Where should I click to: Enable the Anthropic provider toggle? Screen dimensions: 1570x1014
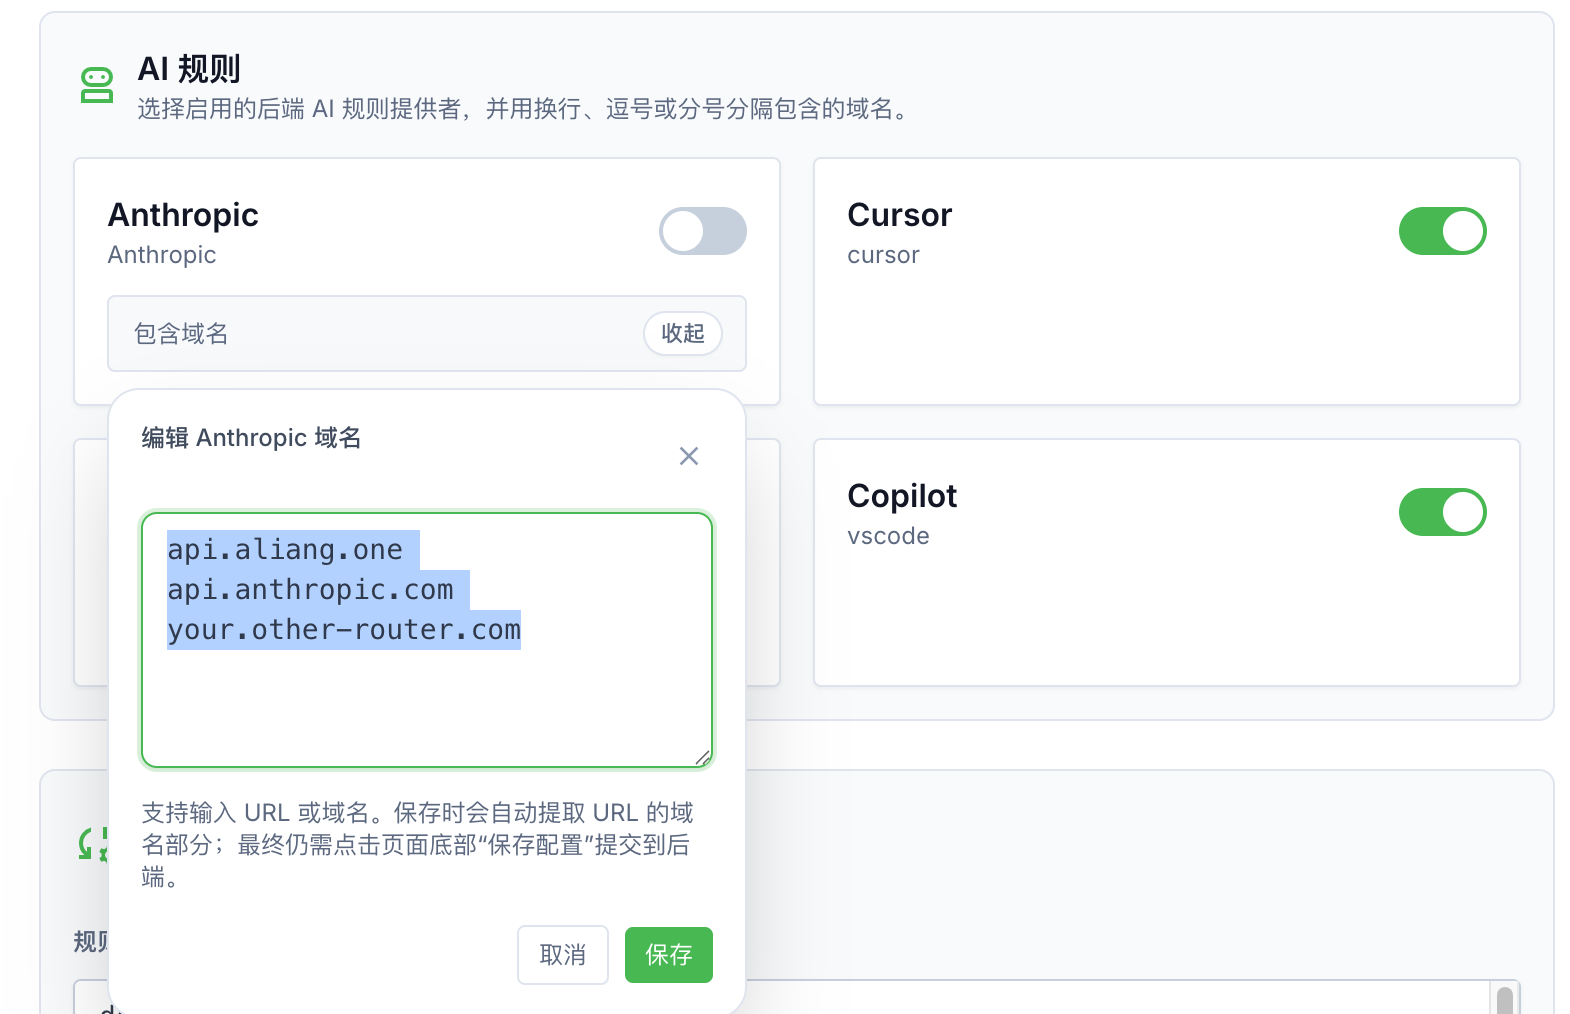point(703,231)
